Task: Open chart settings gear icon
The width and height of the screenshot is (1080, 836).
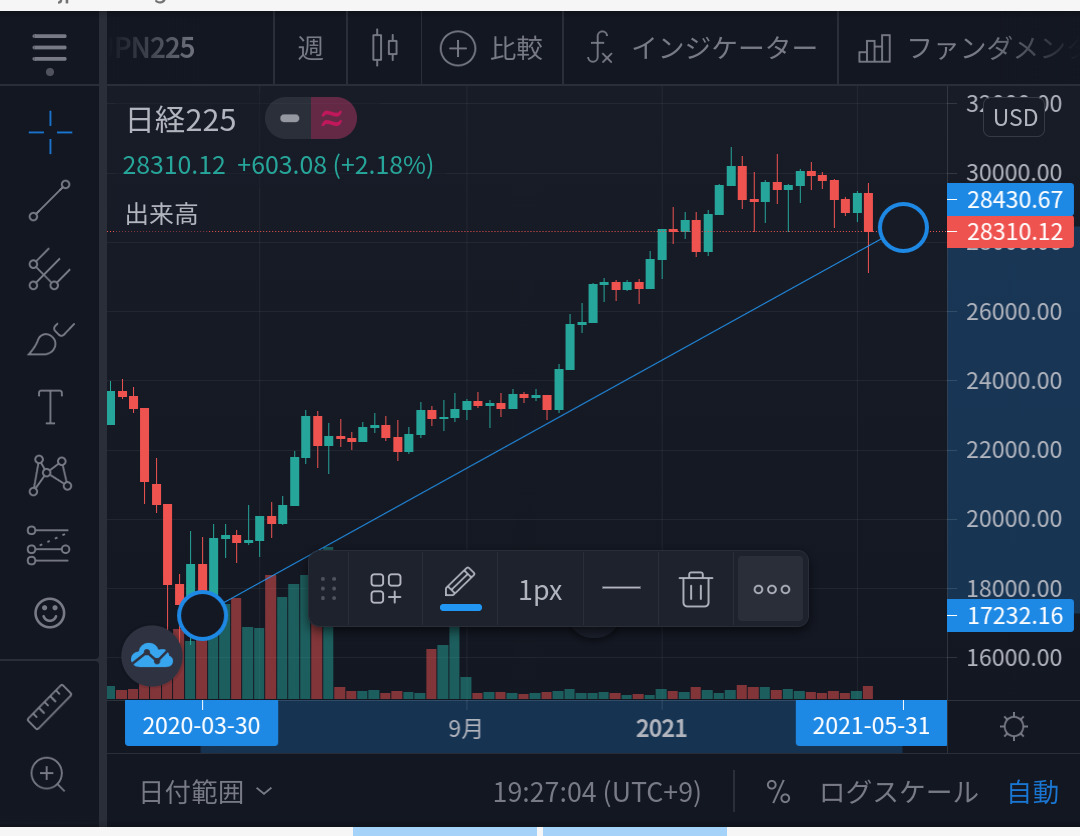Action: pyautogui.click(x=1013, y=727)
